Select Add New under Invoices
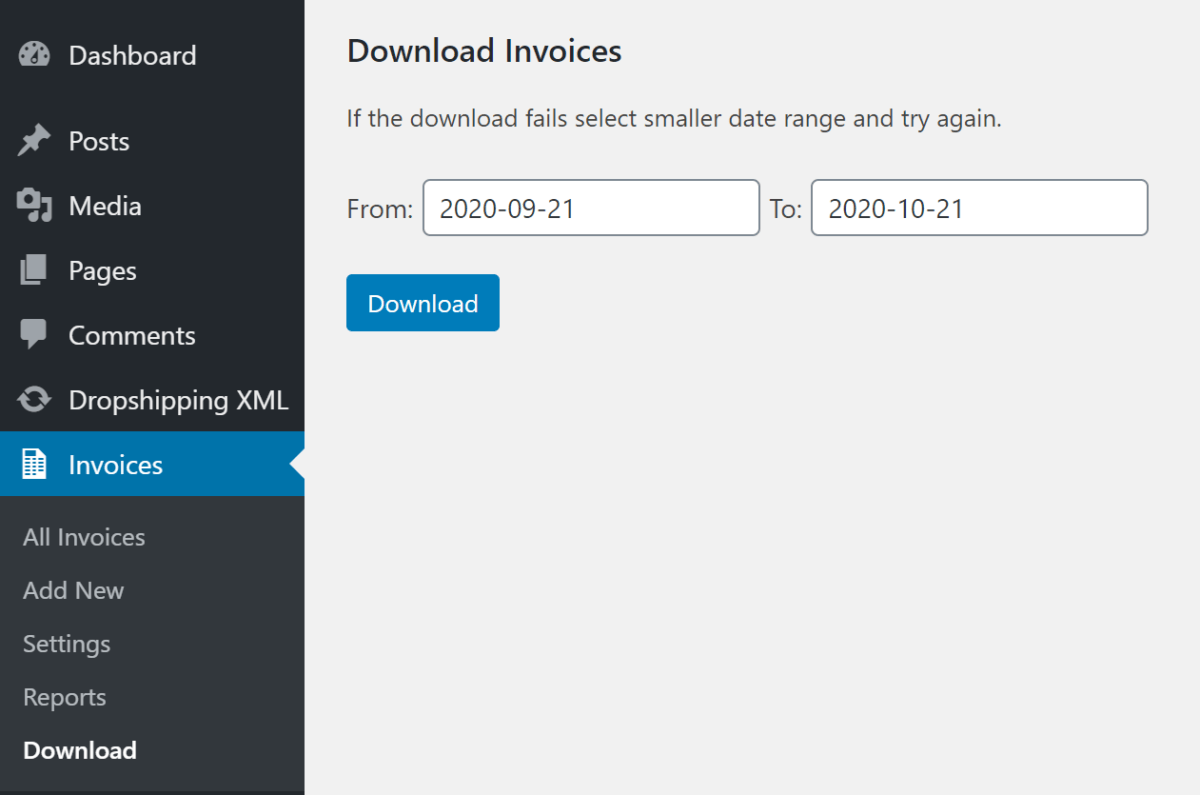Screen dimensions: 1200x795 (73, 590)
